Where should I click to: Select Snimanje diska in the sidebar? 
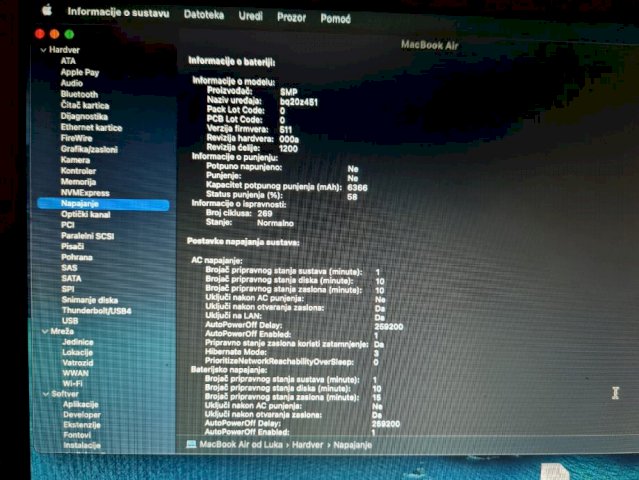click(x=90, y=300)
